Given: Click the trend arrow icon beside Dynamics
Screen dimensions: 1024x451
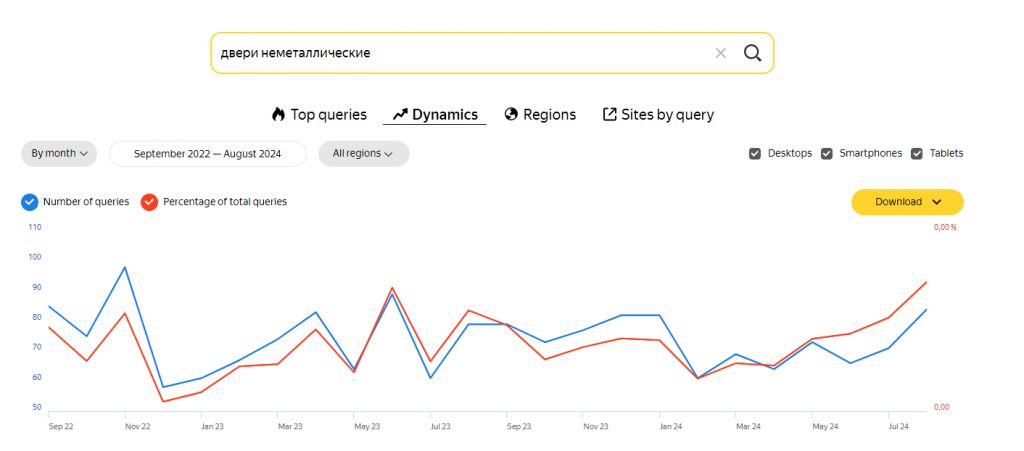Looking at the screenshot, I should 400,115.
